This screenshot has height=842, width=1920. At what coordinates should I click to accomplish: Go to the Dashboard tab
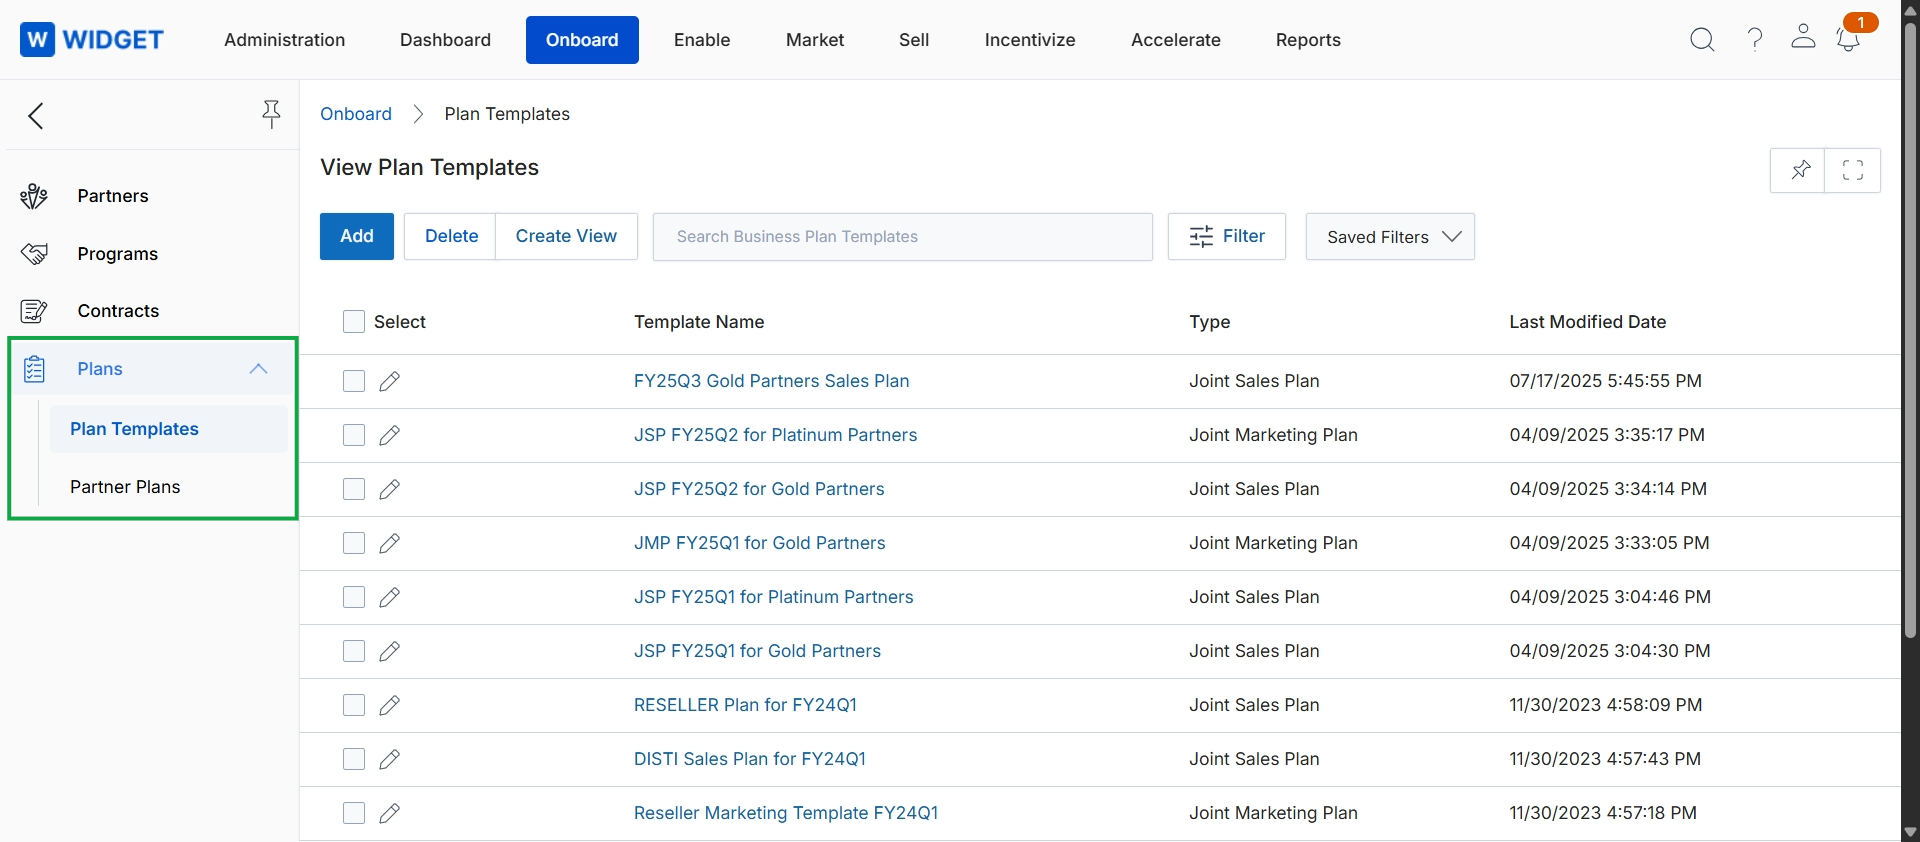tap(445, 40)
